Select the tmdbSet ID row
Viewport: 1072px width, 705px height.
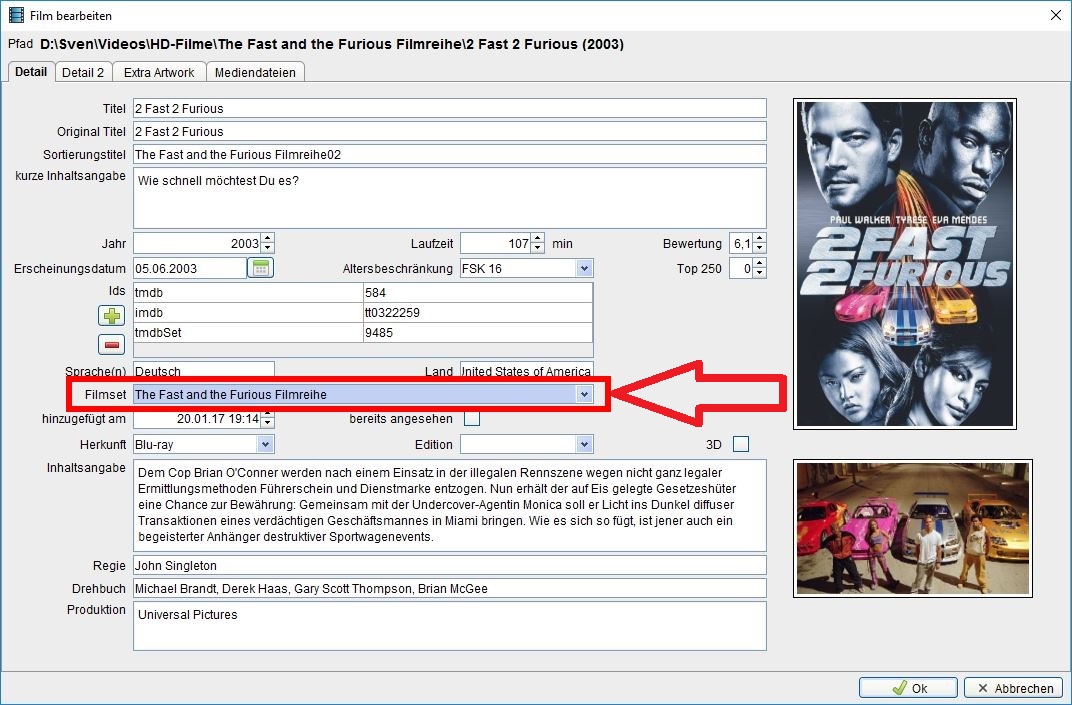[x=363, y=332]
